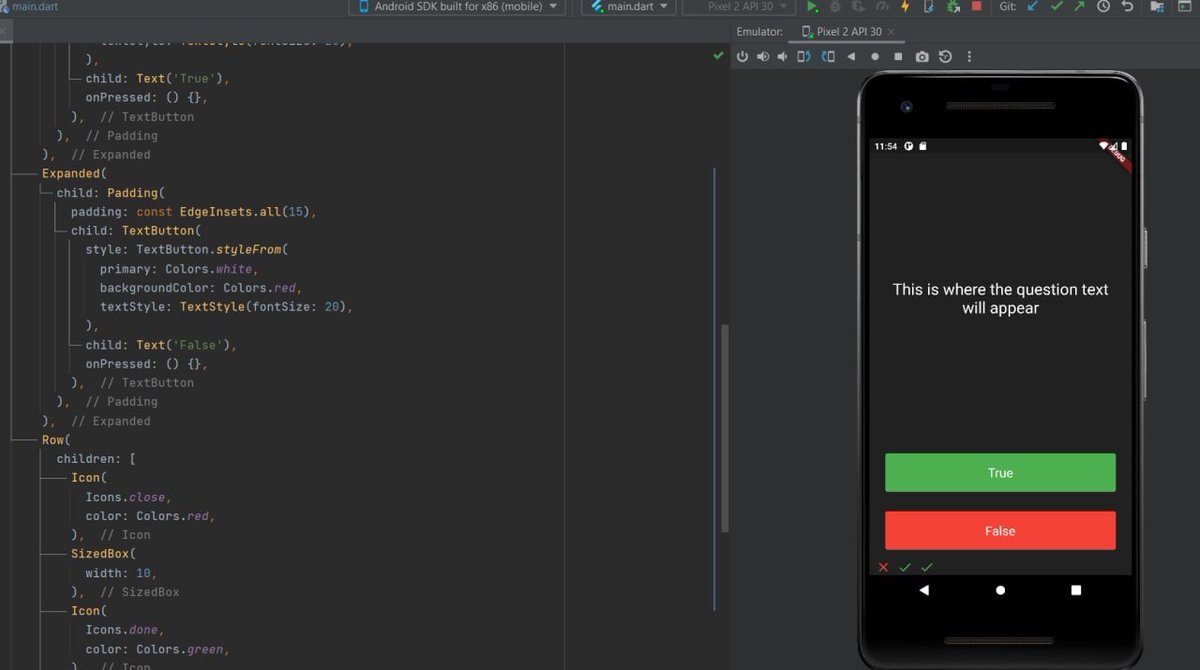Stop the running app red square
Screen dimensions: 1200x670
[x=976, y=6]
